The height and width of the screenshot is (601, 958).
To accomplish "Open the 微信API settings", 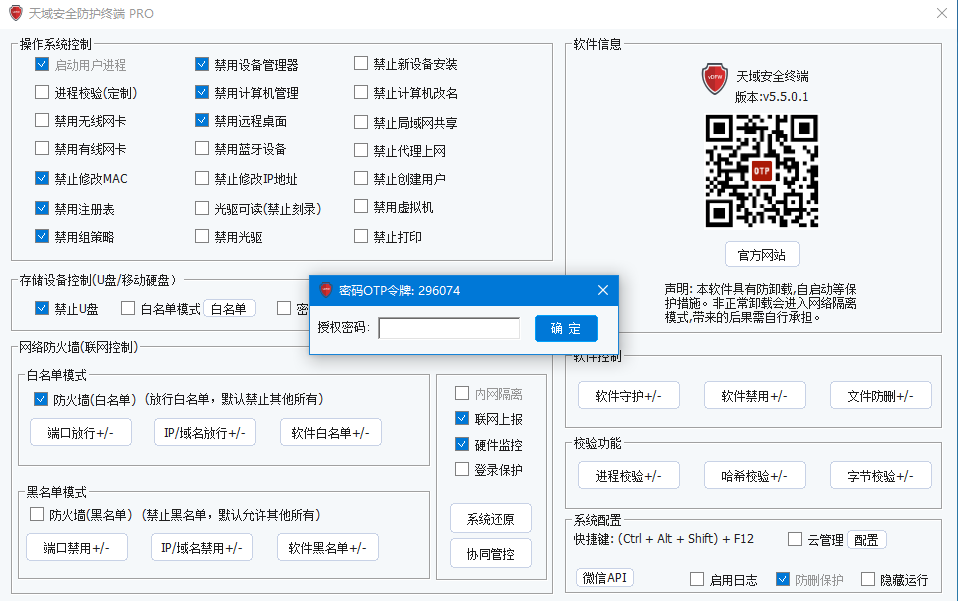I will click(x=606, y=578).
